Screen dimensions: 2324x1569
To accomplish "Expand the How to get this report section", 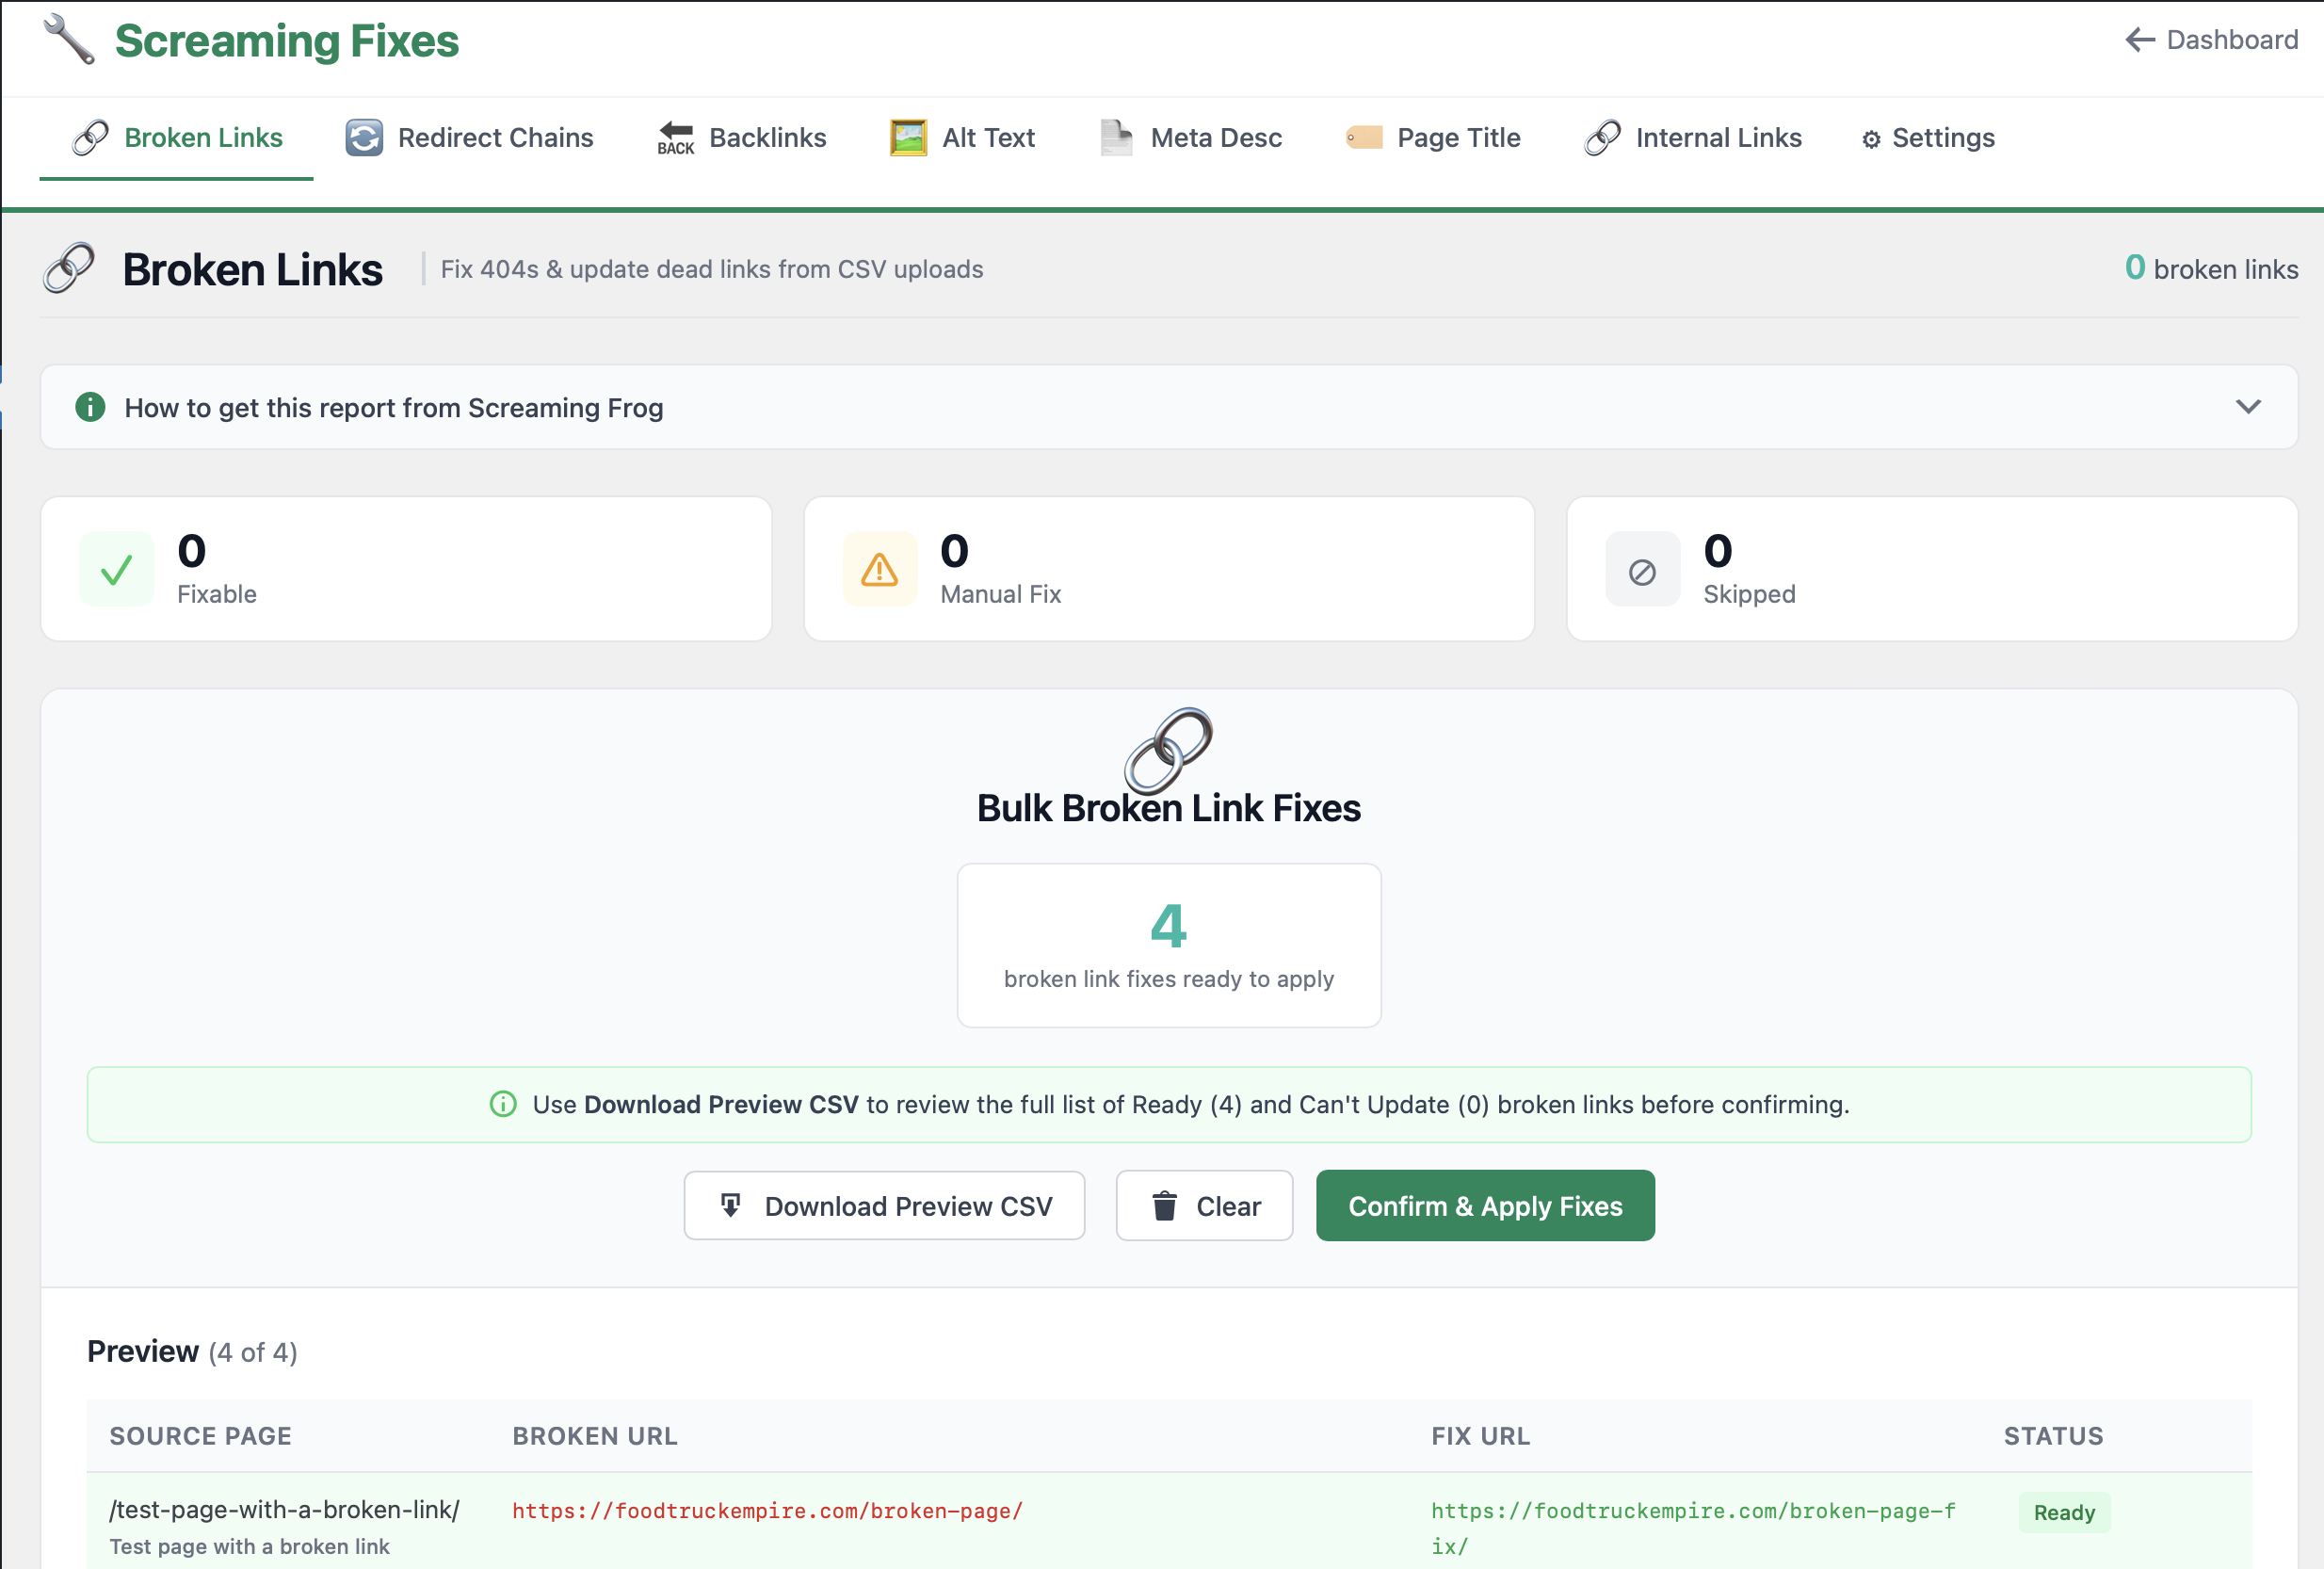I will 2247,407.
